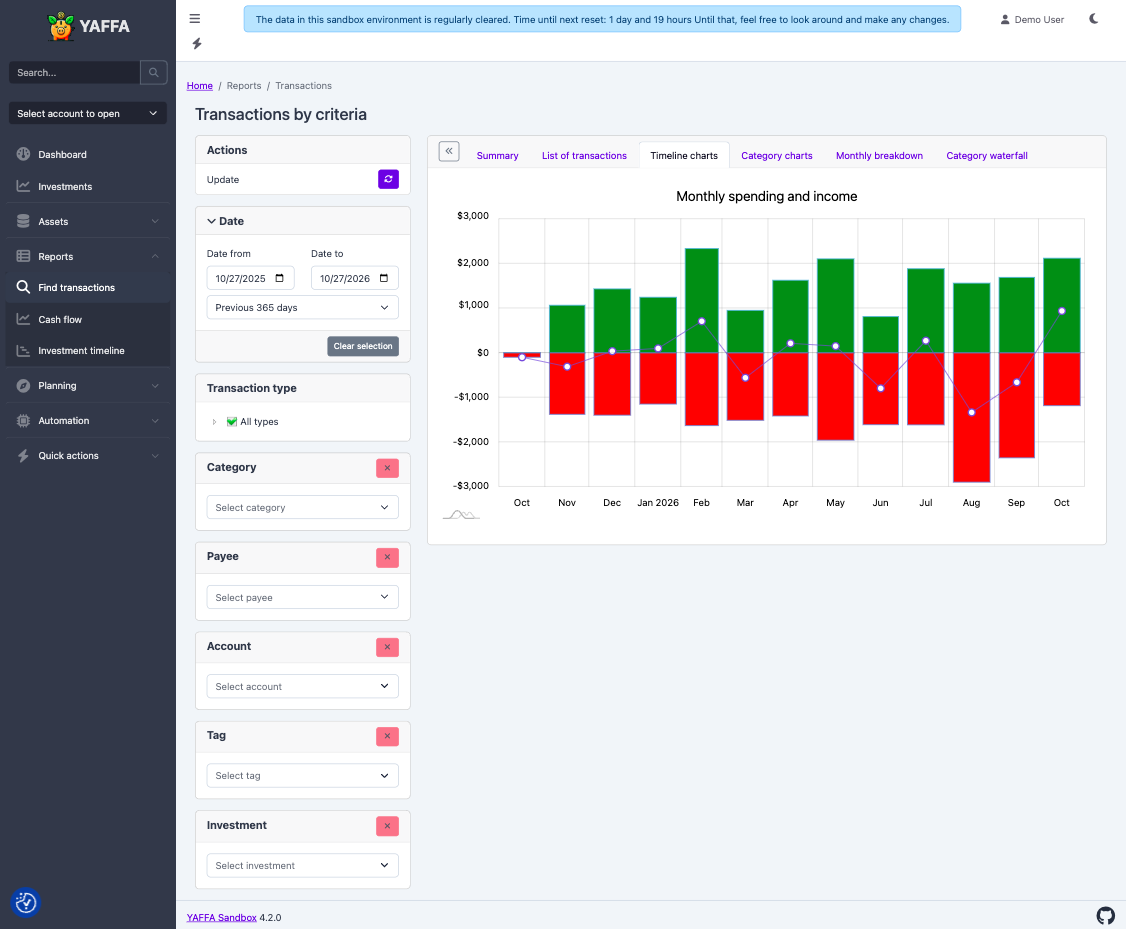Switch to the Category charts tab
Screen dimensions: 1126x929
[x=776, y=156]
